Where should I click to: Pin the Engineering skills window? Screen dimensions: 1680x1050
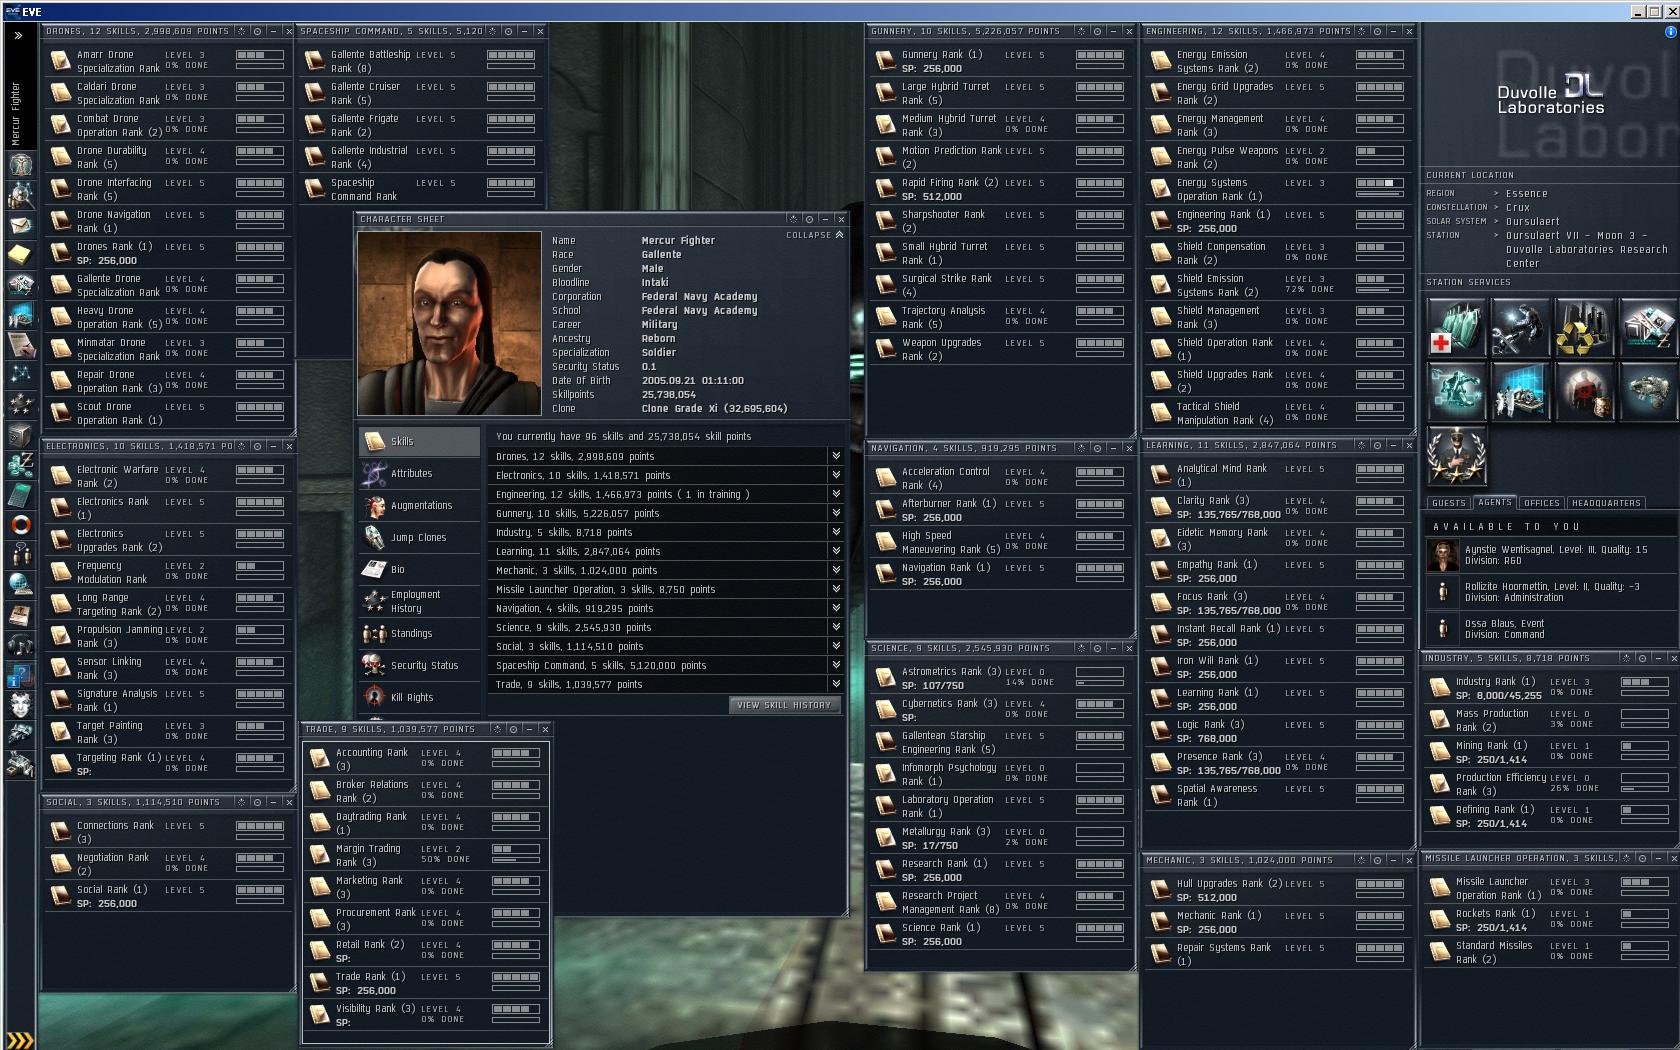1377,31
